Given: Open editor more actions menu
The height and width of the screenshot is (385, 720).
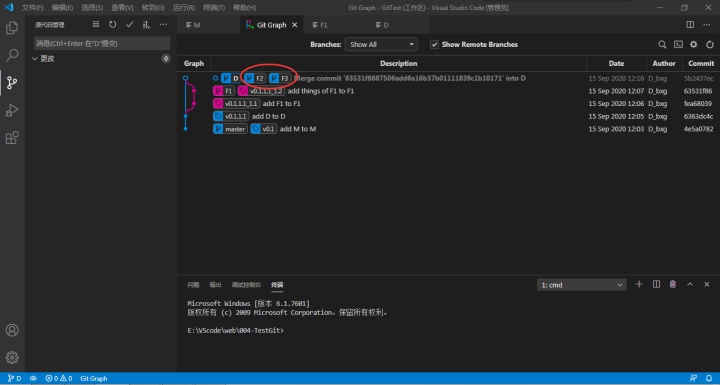Looking at the screenshot, I should click(x=707, y=25).
